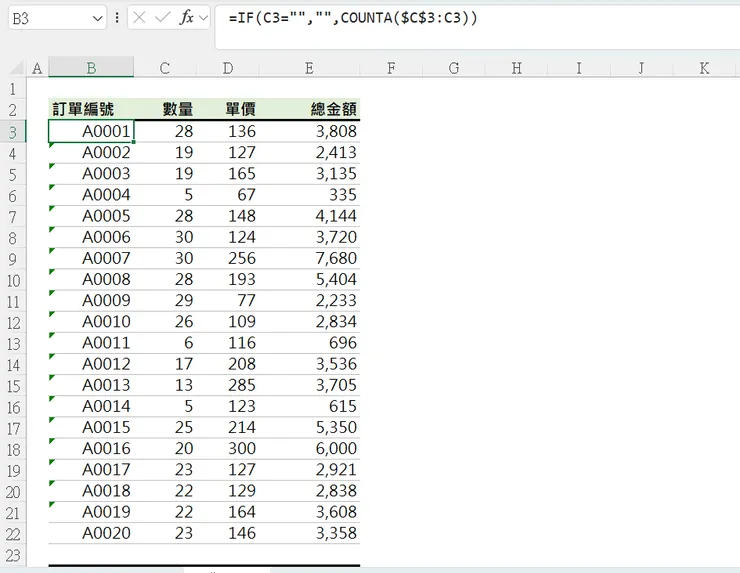Select column B header
The image size is (740, 573).
[91, 68]
